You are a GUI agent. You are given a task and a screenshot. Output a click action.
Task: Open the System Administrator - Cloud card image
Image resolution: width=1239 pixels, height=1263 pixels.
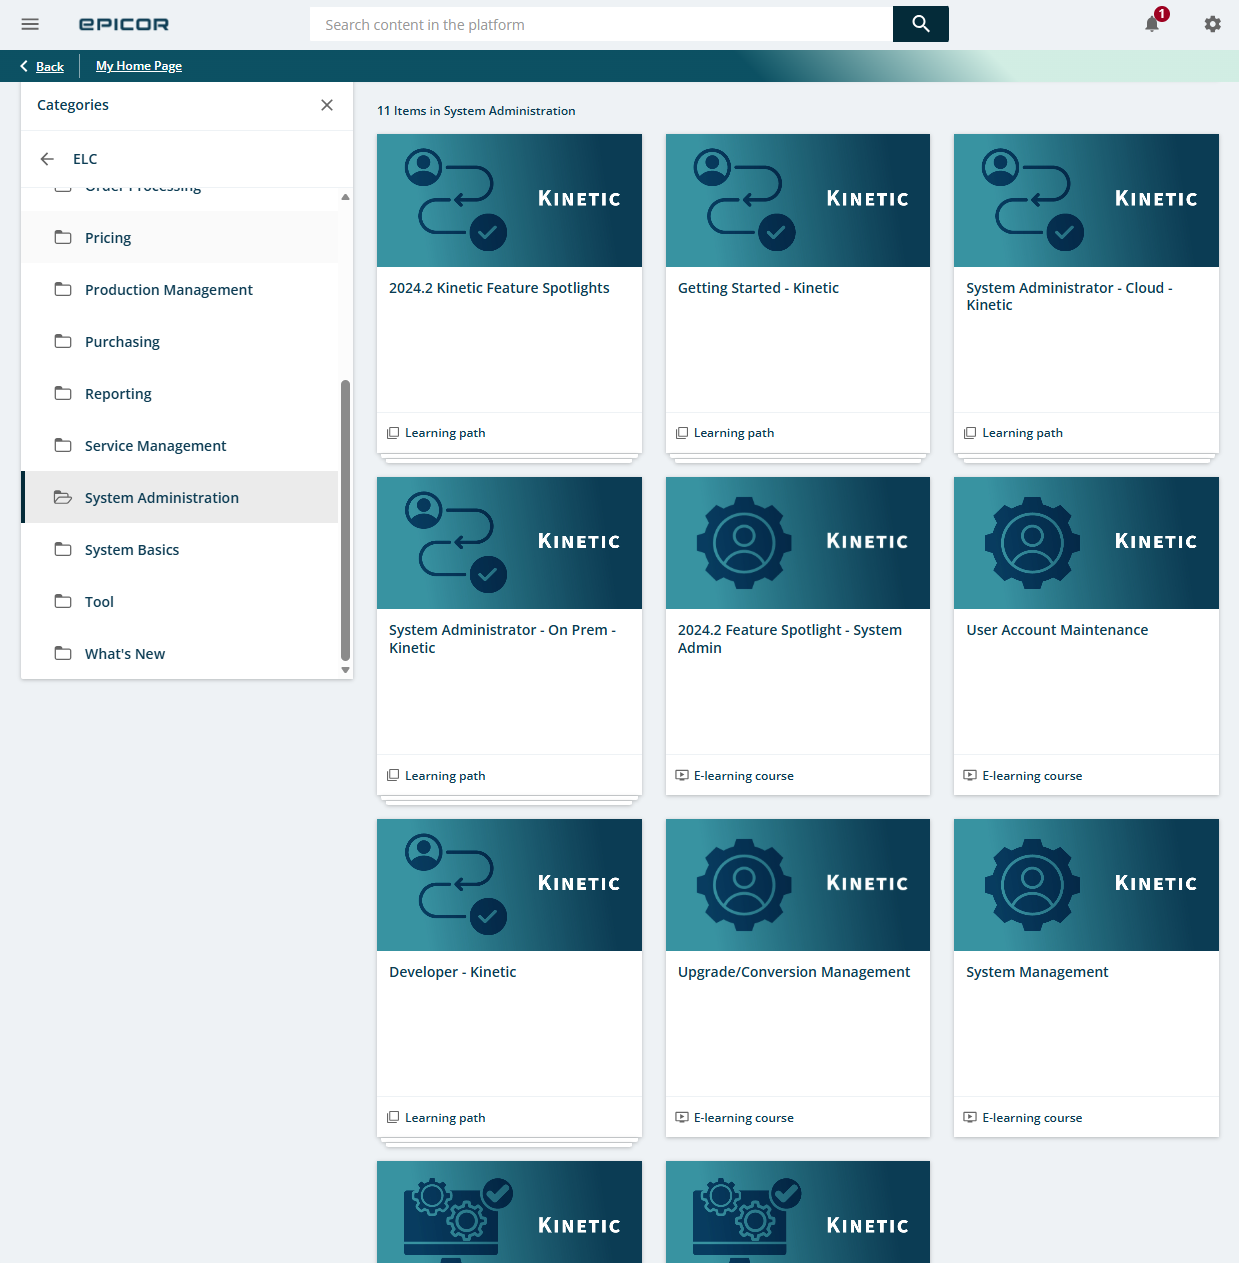[x=1086, y=200]
